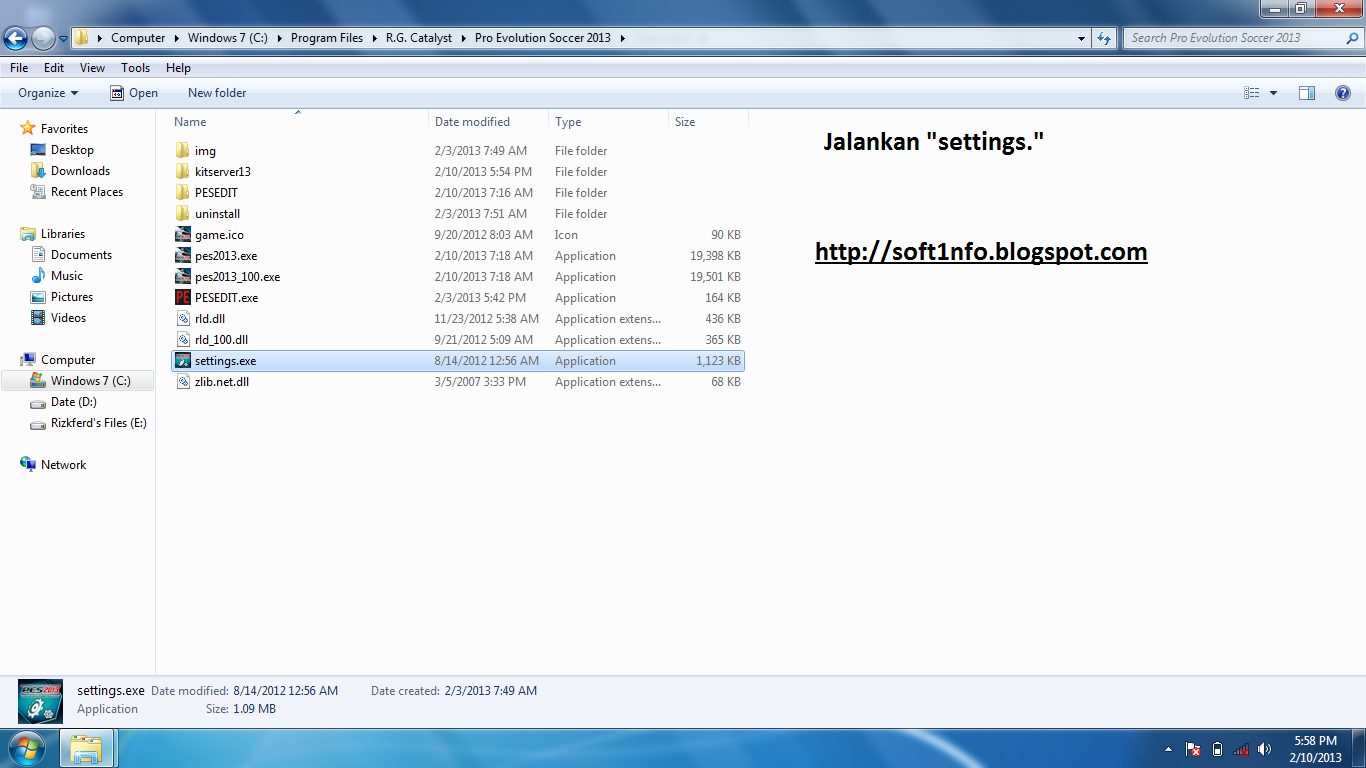Open the File menu
The width and height of the screenshot is (1366, 768).
tap(19, 68)
